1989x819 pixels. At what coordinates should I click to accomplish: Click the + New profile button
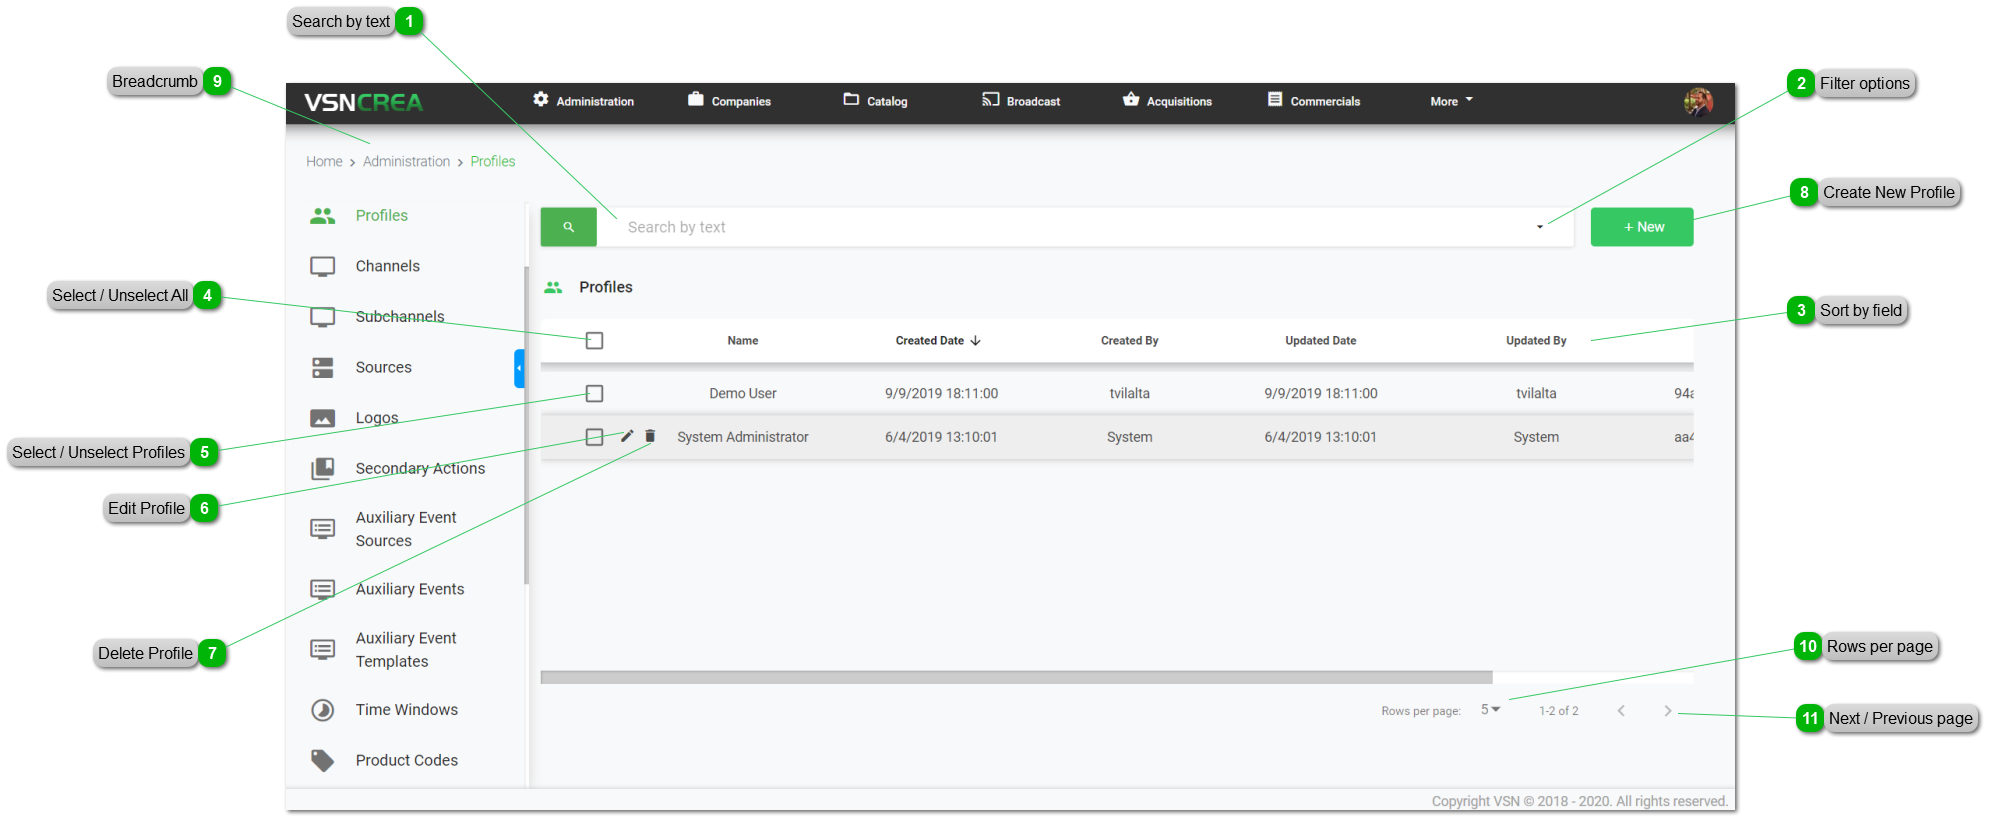(1641, 227)
